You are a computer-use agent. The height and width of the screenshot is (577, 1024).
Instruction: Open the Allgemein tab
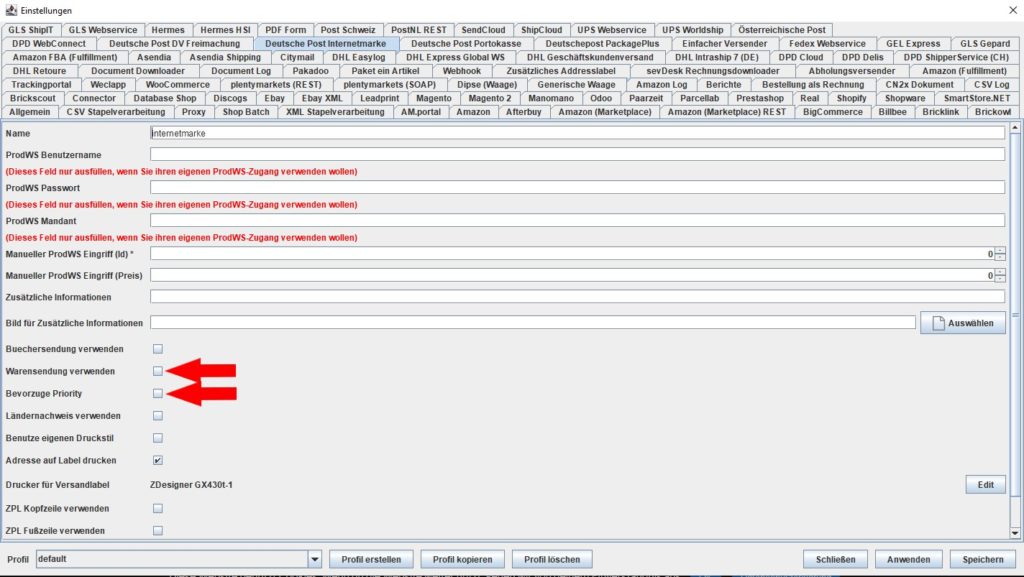(29, 112)
